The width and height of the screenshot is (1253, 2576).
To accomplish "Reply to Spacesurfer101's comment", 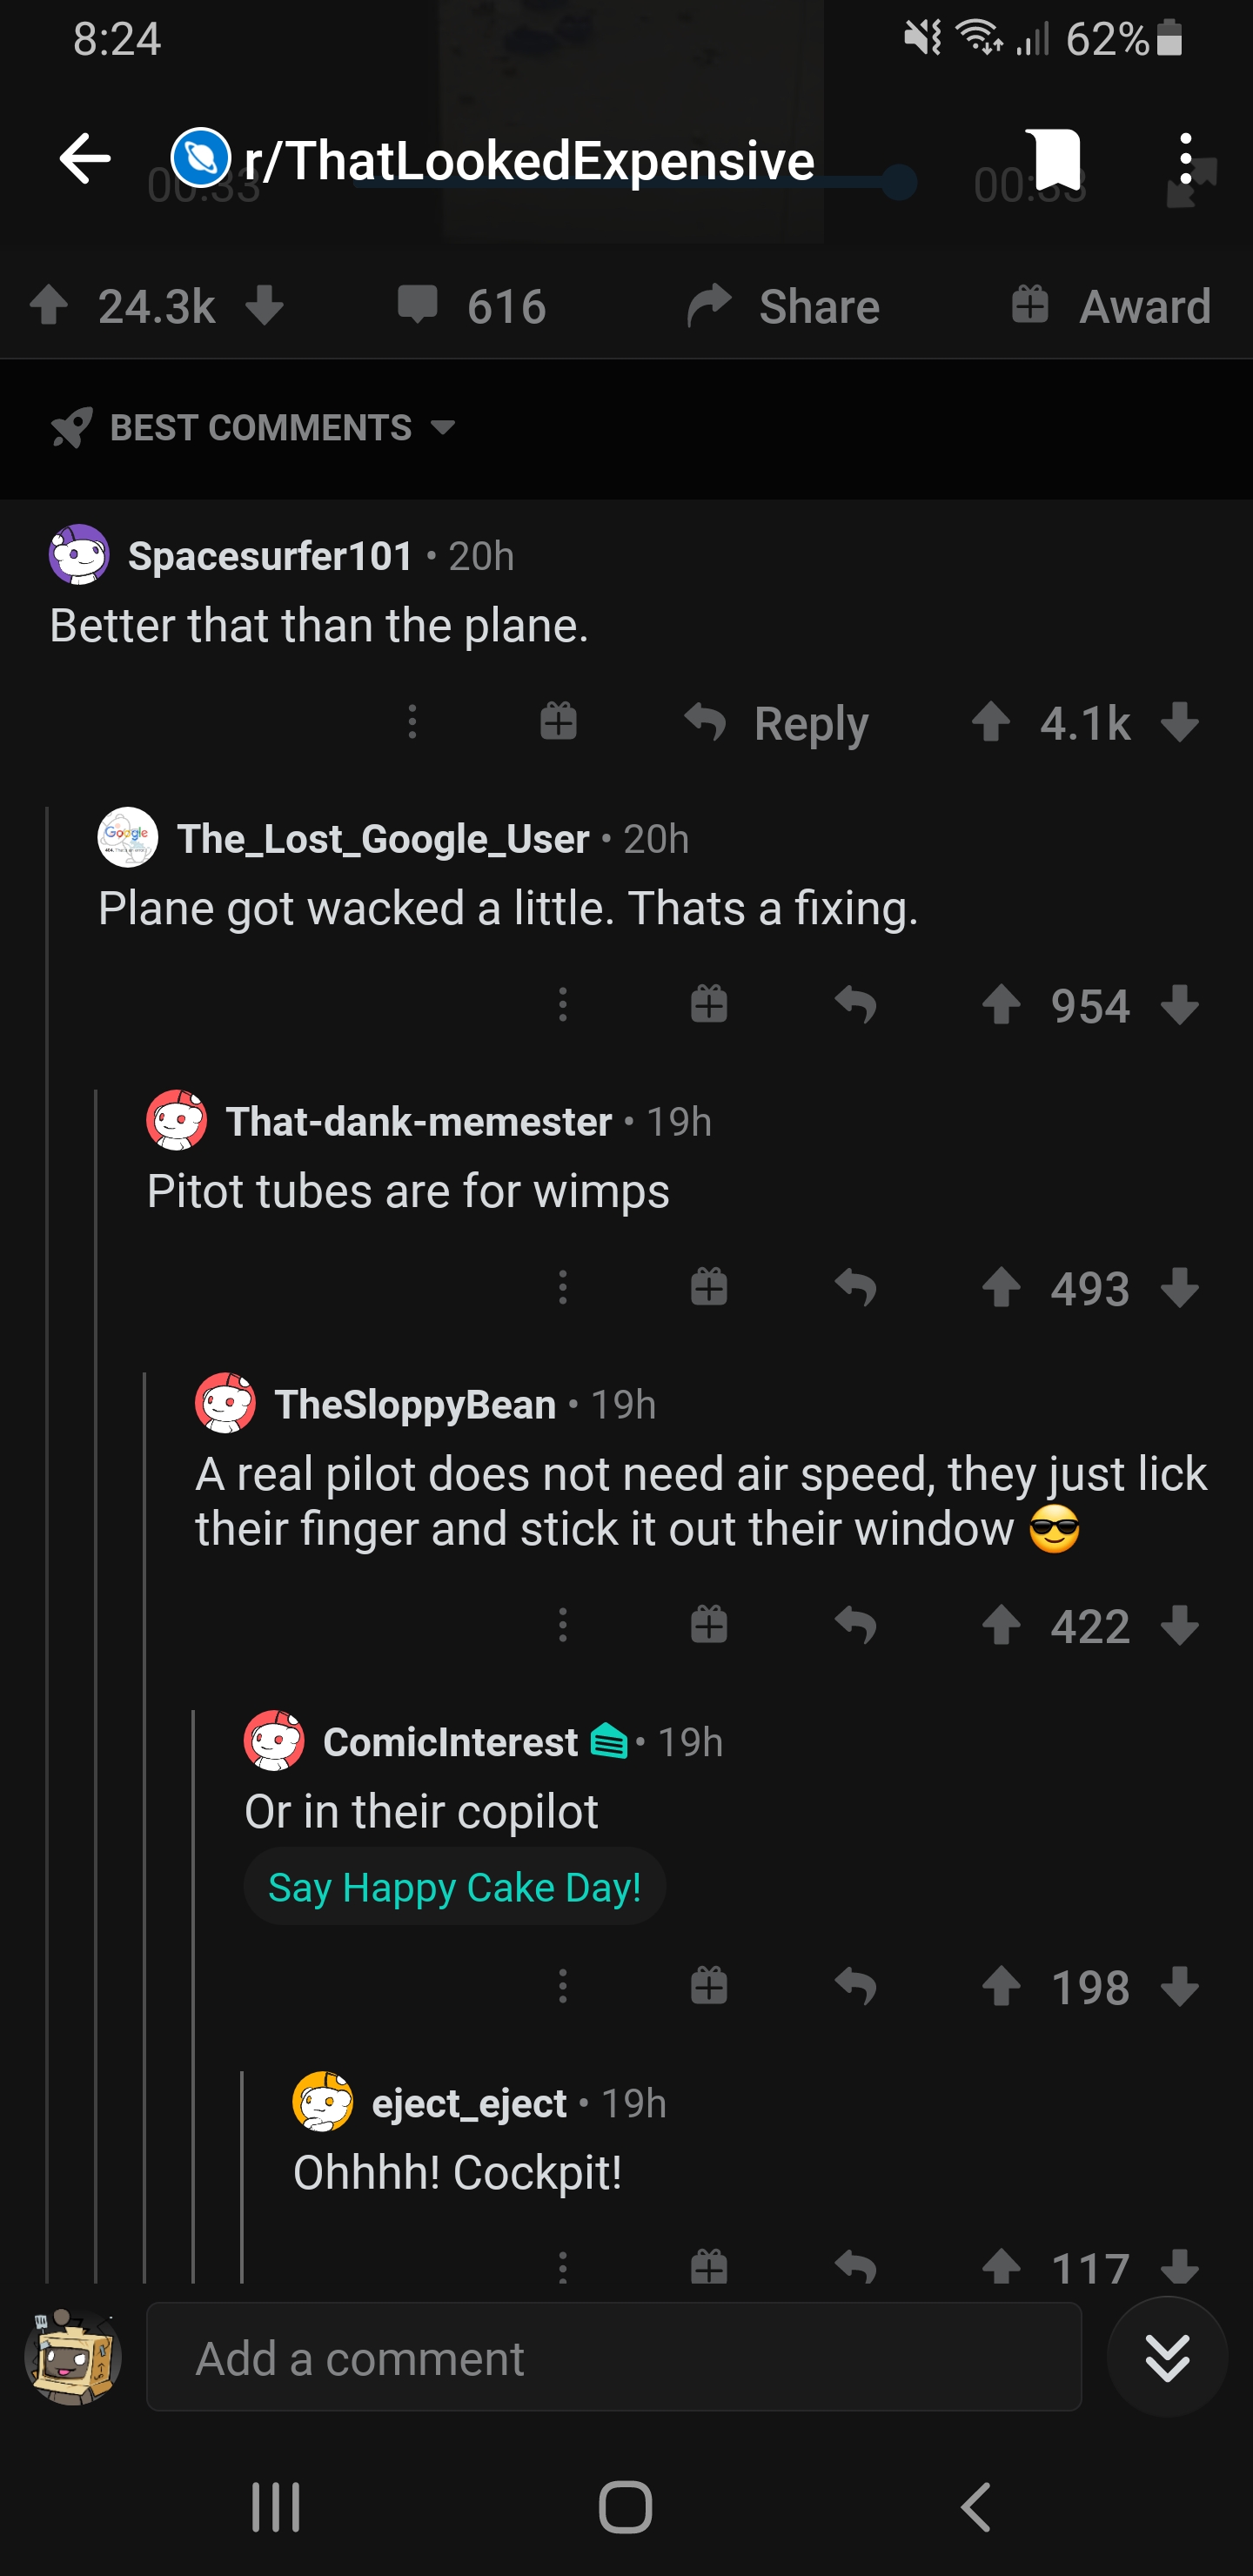I will 777,722.
